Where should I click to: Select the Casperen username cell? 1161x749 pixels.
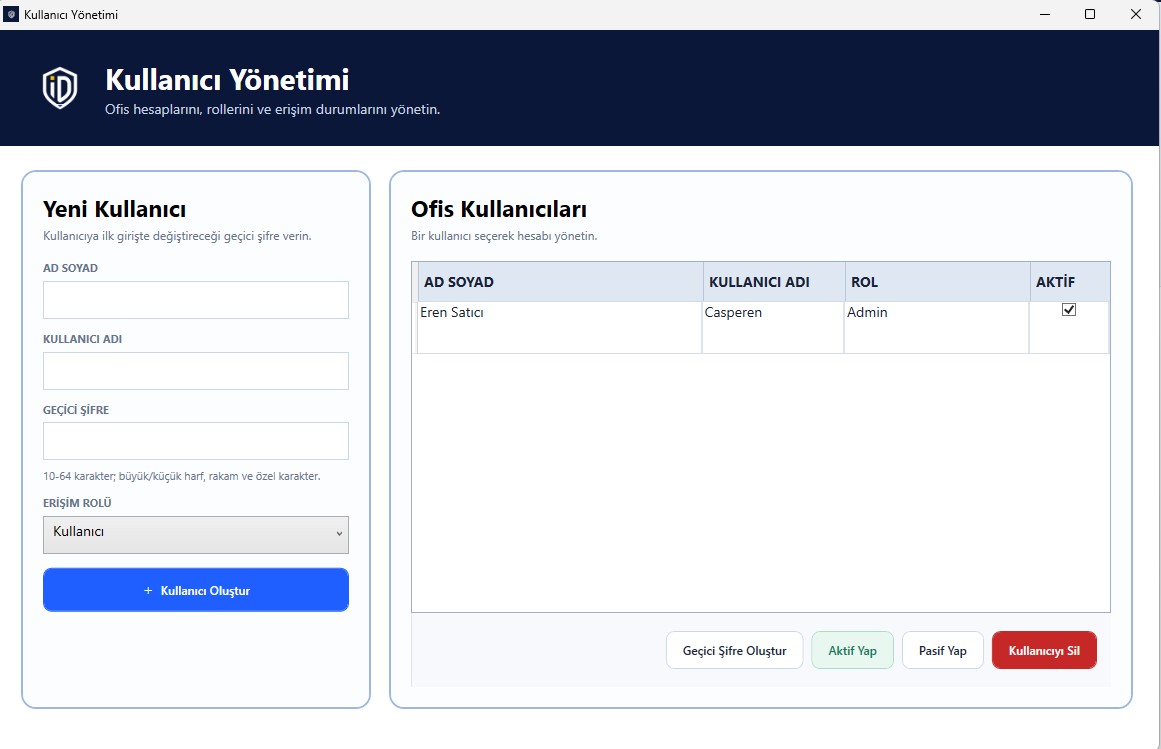(x=773, y=327)
